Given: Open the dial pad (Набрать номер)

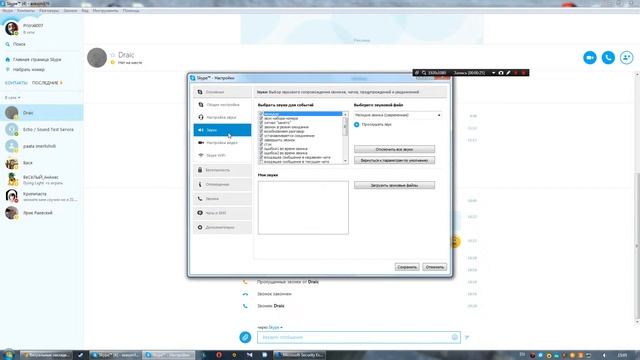Looking at the screenshot, I should [x=25, y=70].
